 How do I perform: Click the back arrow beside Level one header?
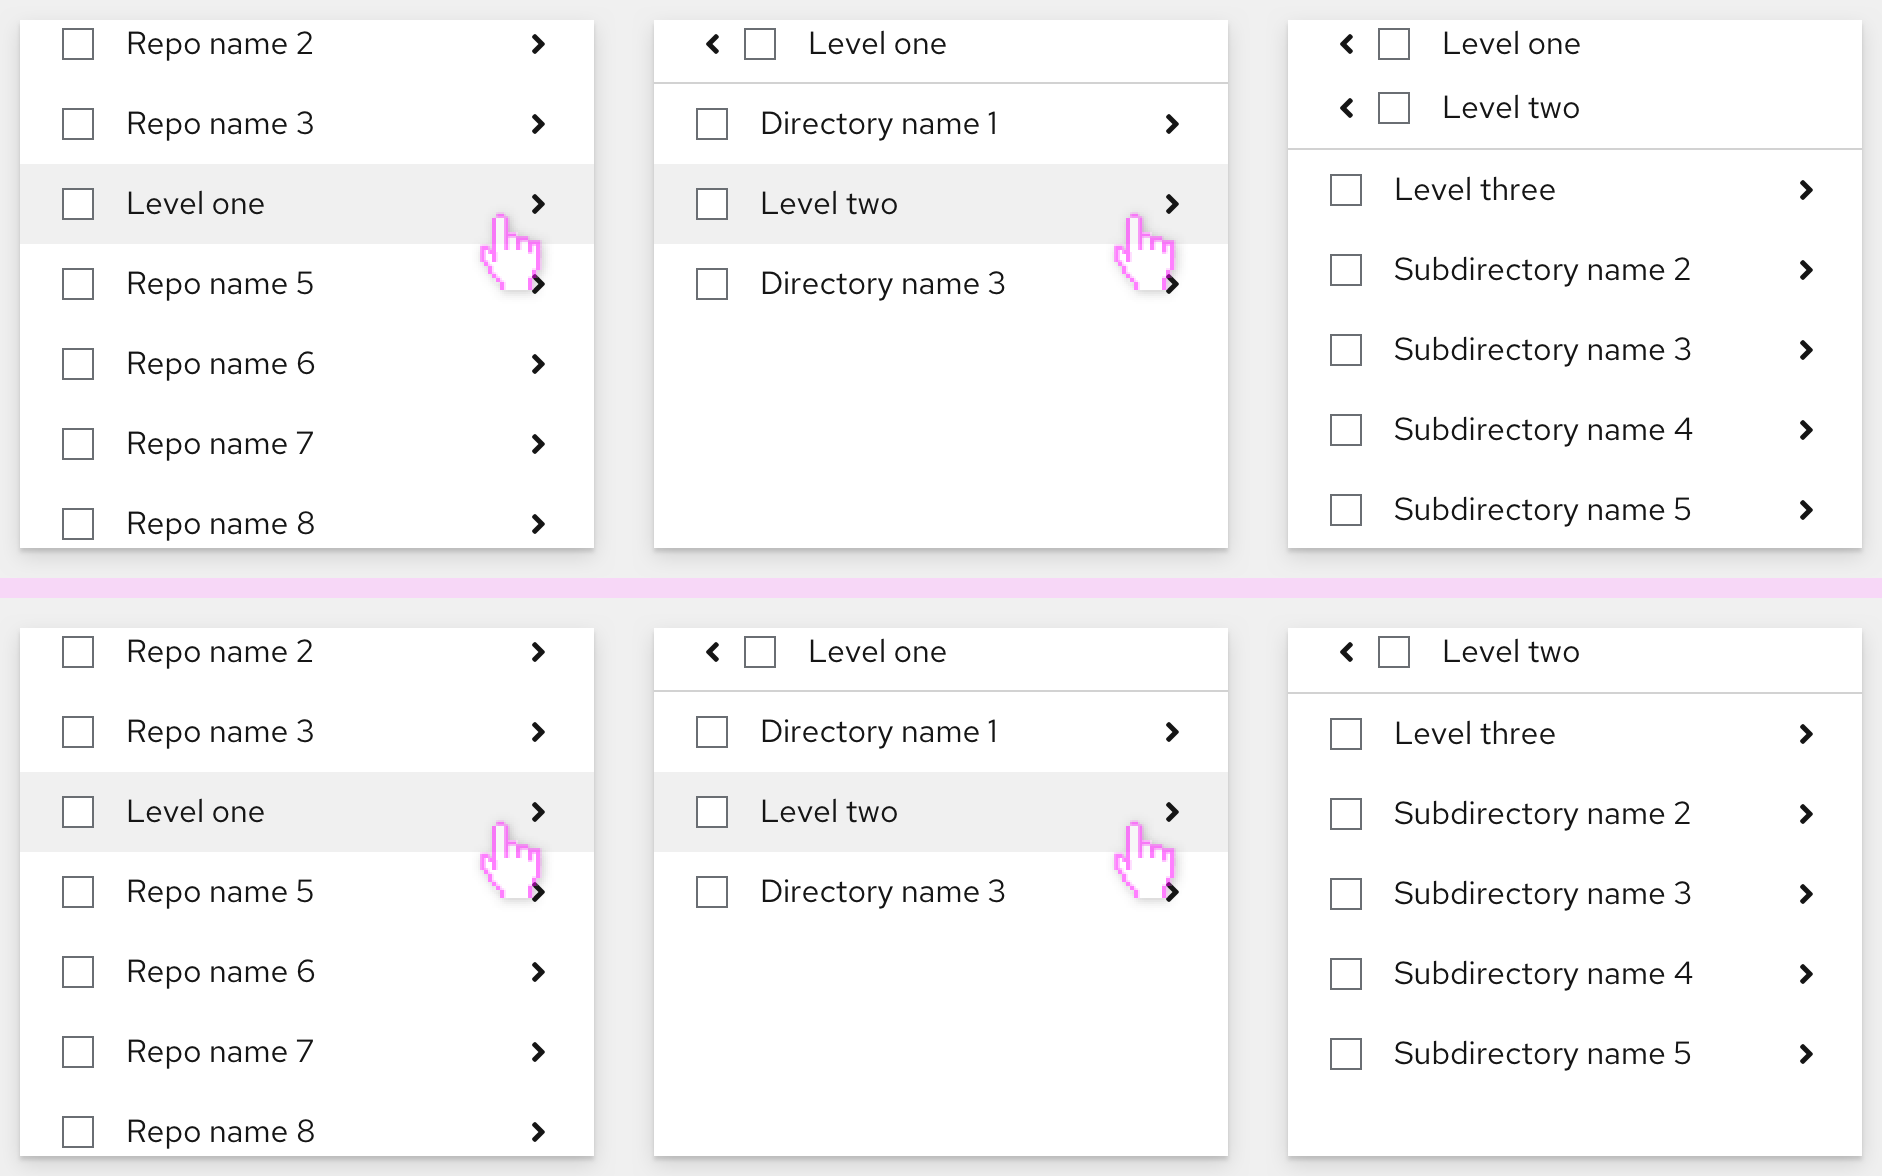[711, 43]
